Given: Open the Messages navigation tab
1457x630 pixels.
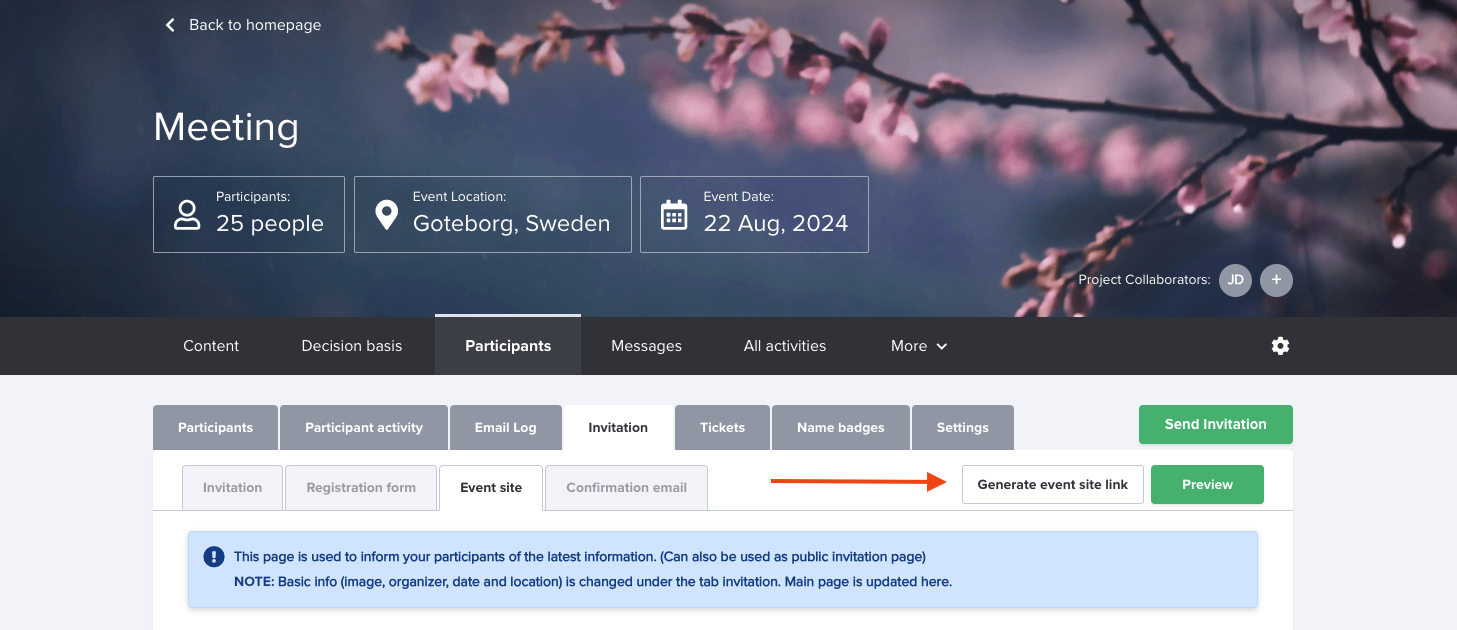Looking at the screenshot, I should (x=646, y=346).
